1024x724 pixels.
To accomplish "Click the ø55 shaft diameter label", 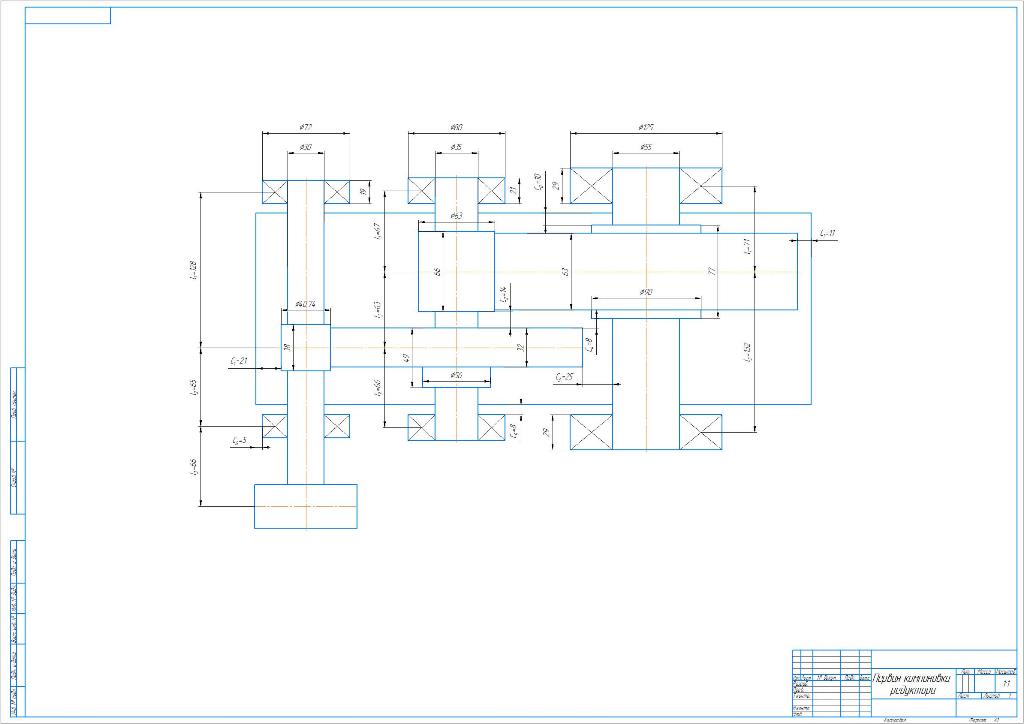I will coord(646,148).
